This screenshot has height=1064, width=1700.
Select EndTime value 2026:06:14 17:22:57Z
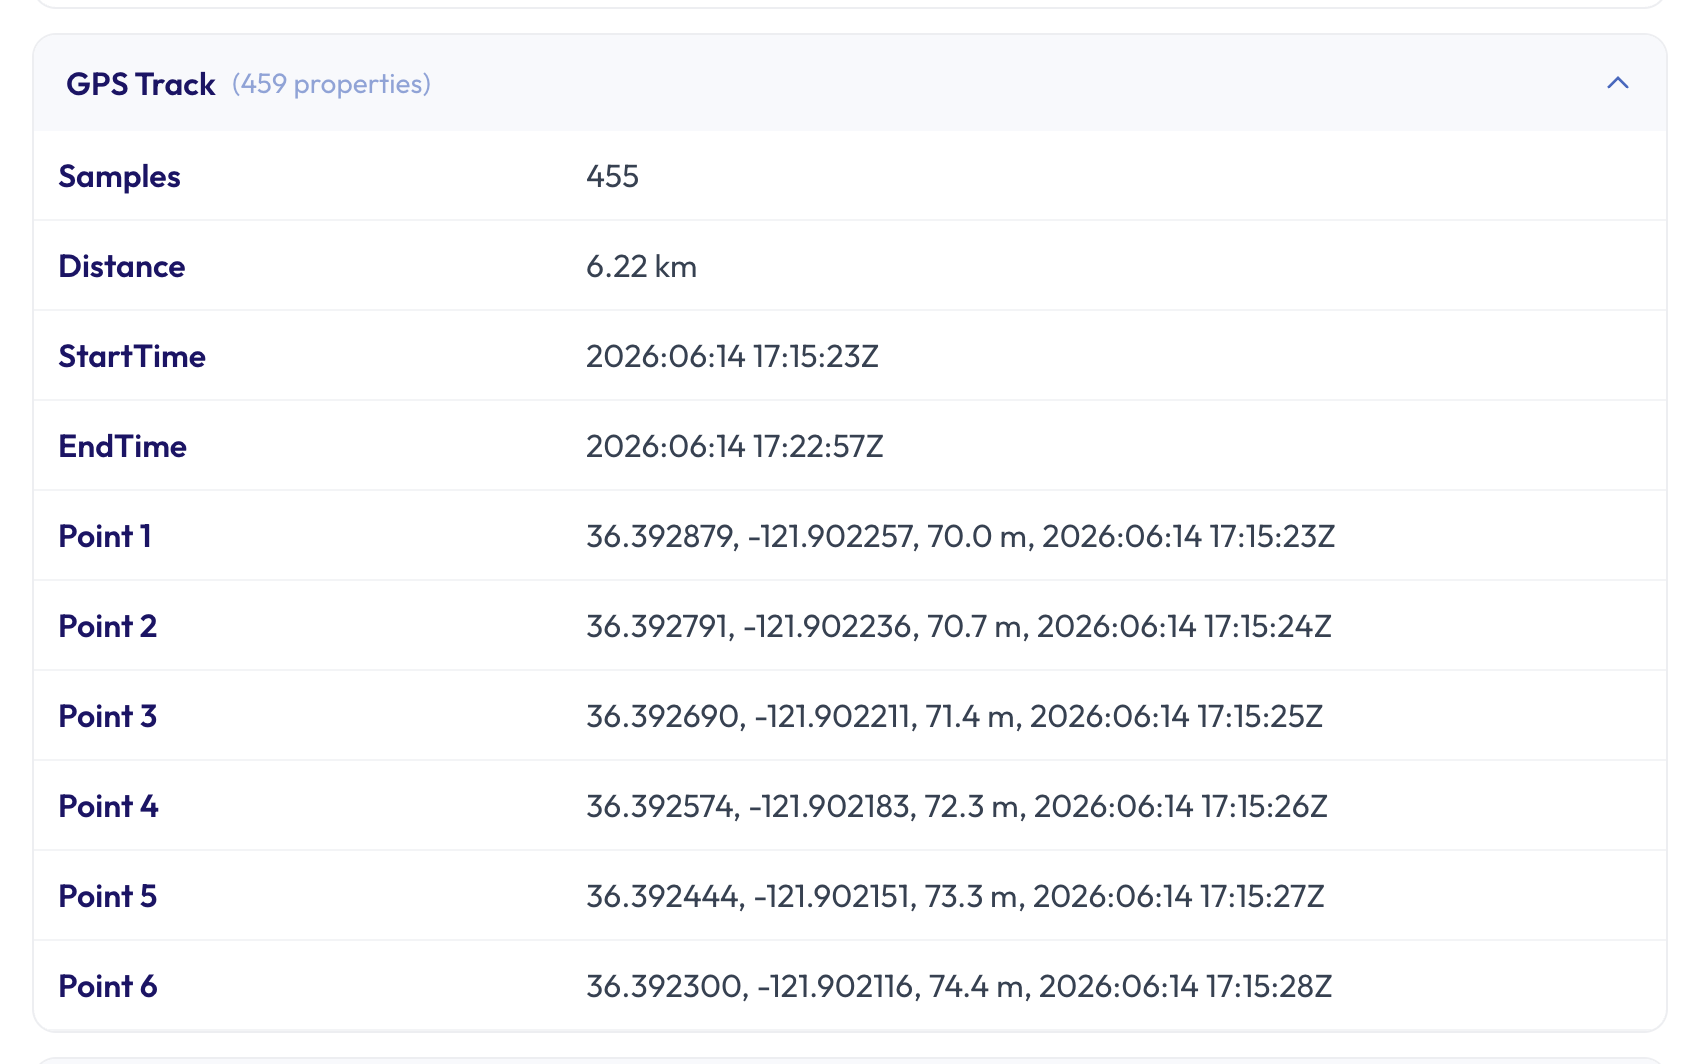[x=735, y=446]
